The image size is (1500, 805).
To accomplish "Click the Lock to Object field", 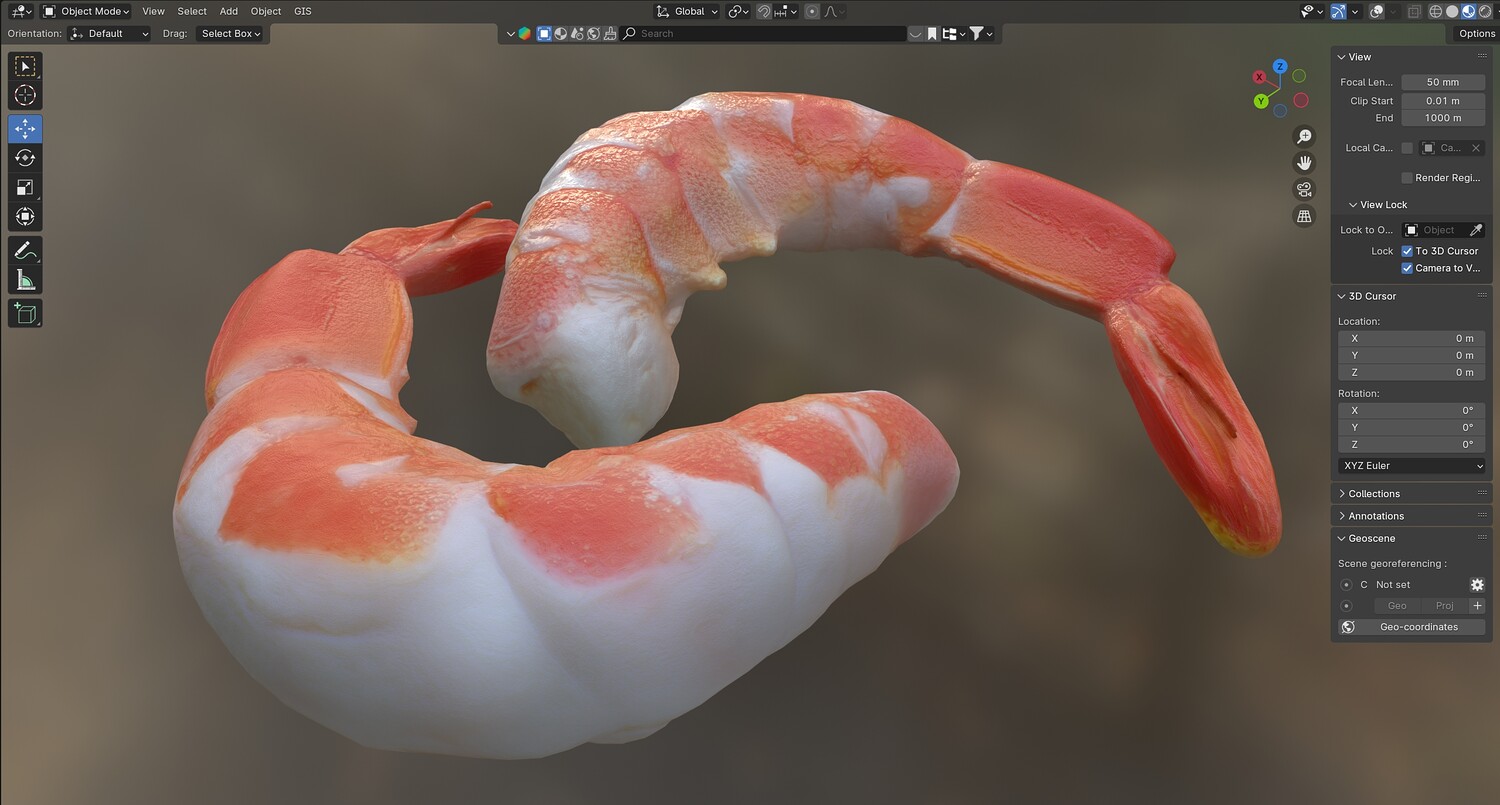I will pyautogui.click(x=1435, y=230).
